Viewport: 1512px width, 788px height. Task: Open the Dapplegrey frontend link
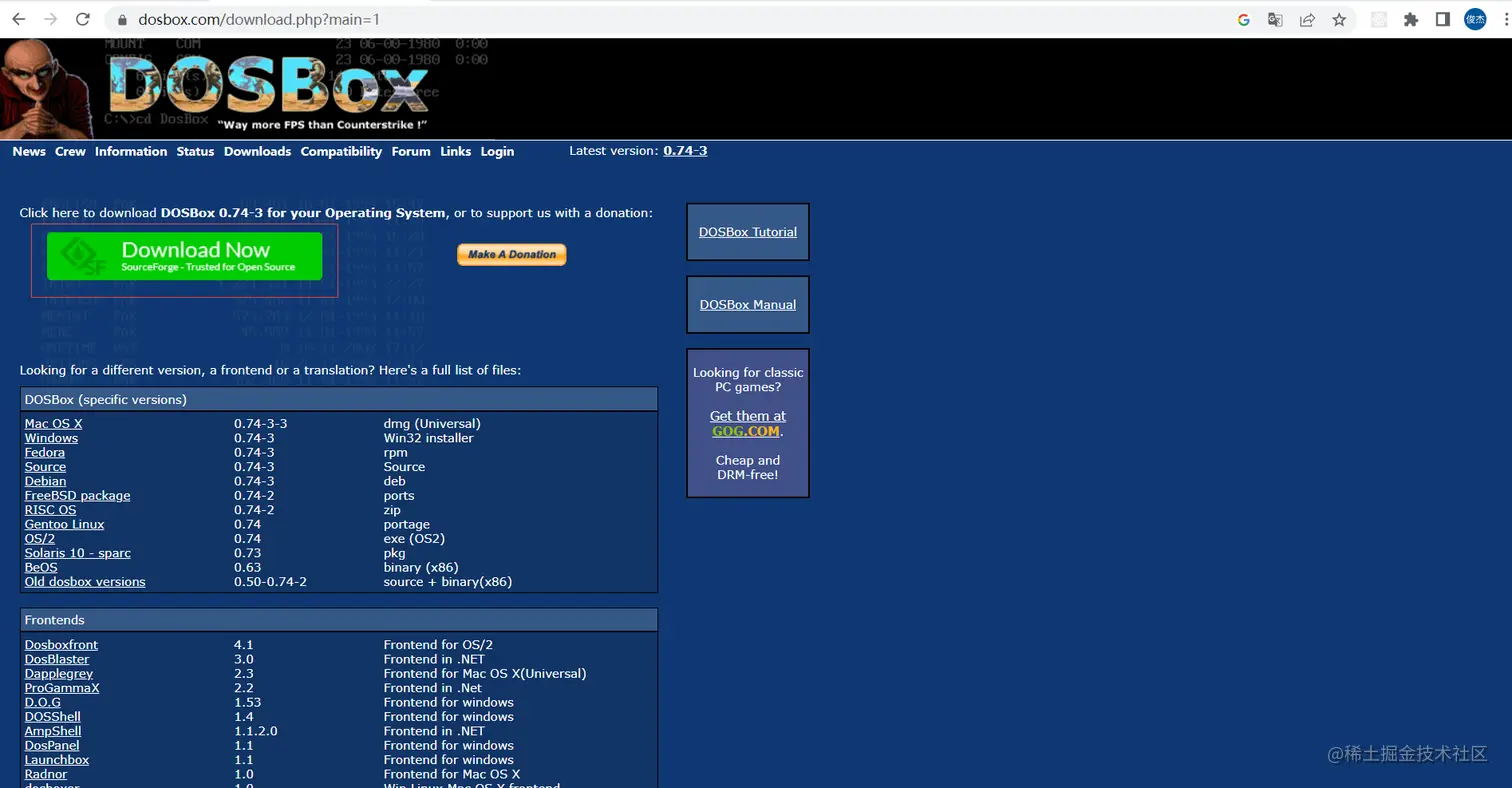(60, 674)
